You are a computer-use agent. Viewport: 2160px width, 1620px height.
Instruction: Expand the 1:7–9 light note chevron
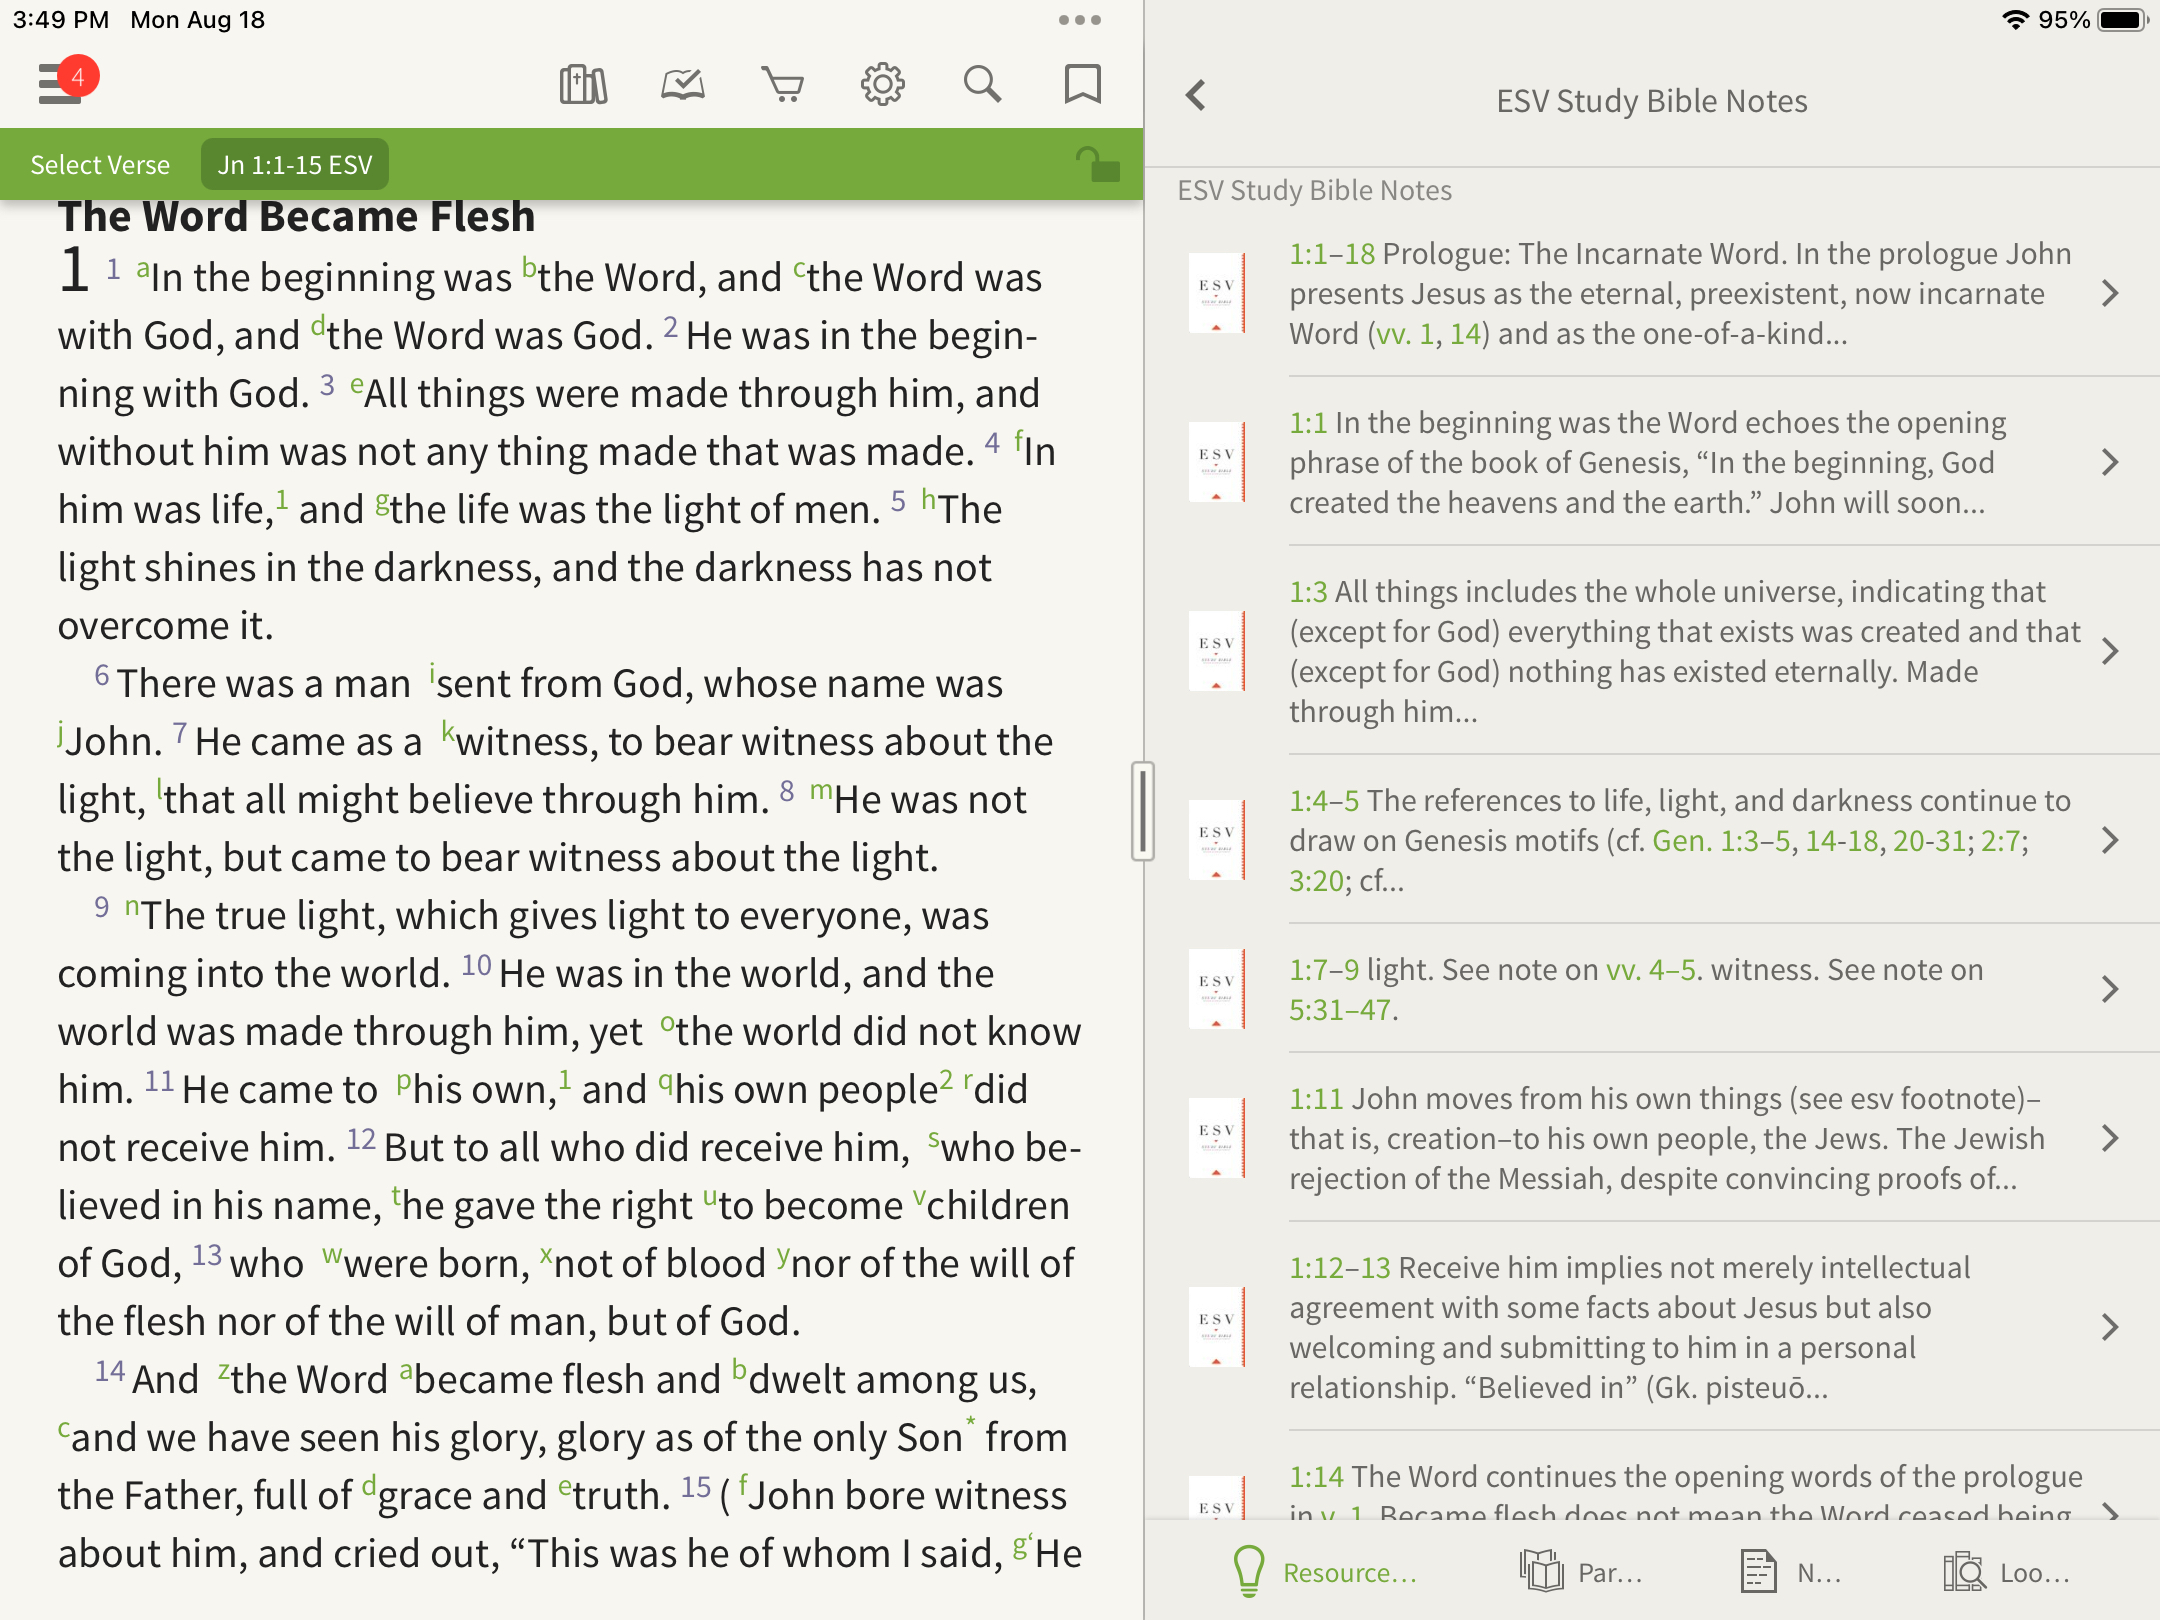(x=2110, y=989)
